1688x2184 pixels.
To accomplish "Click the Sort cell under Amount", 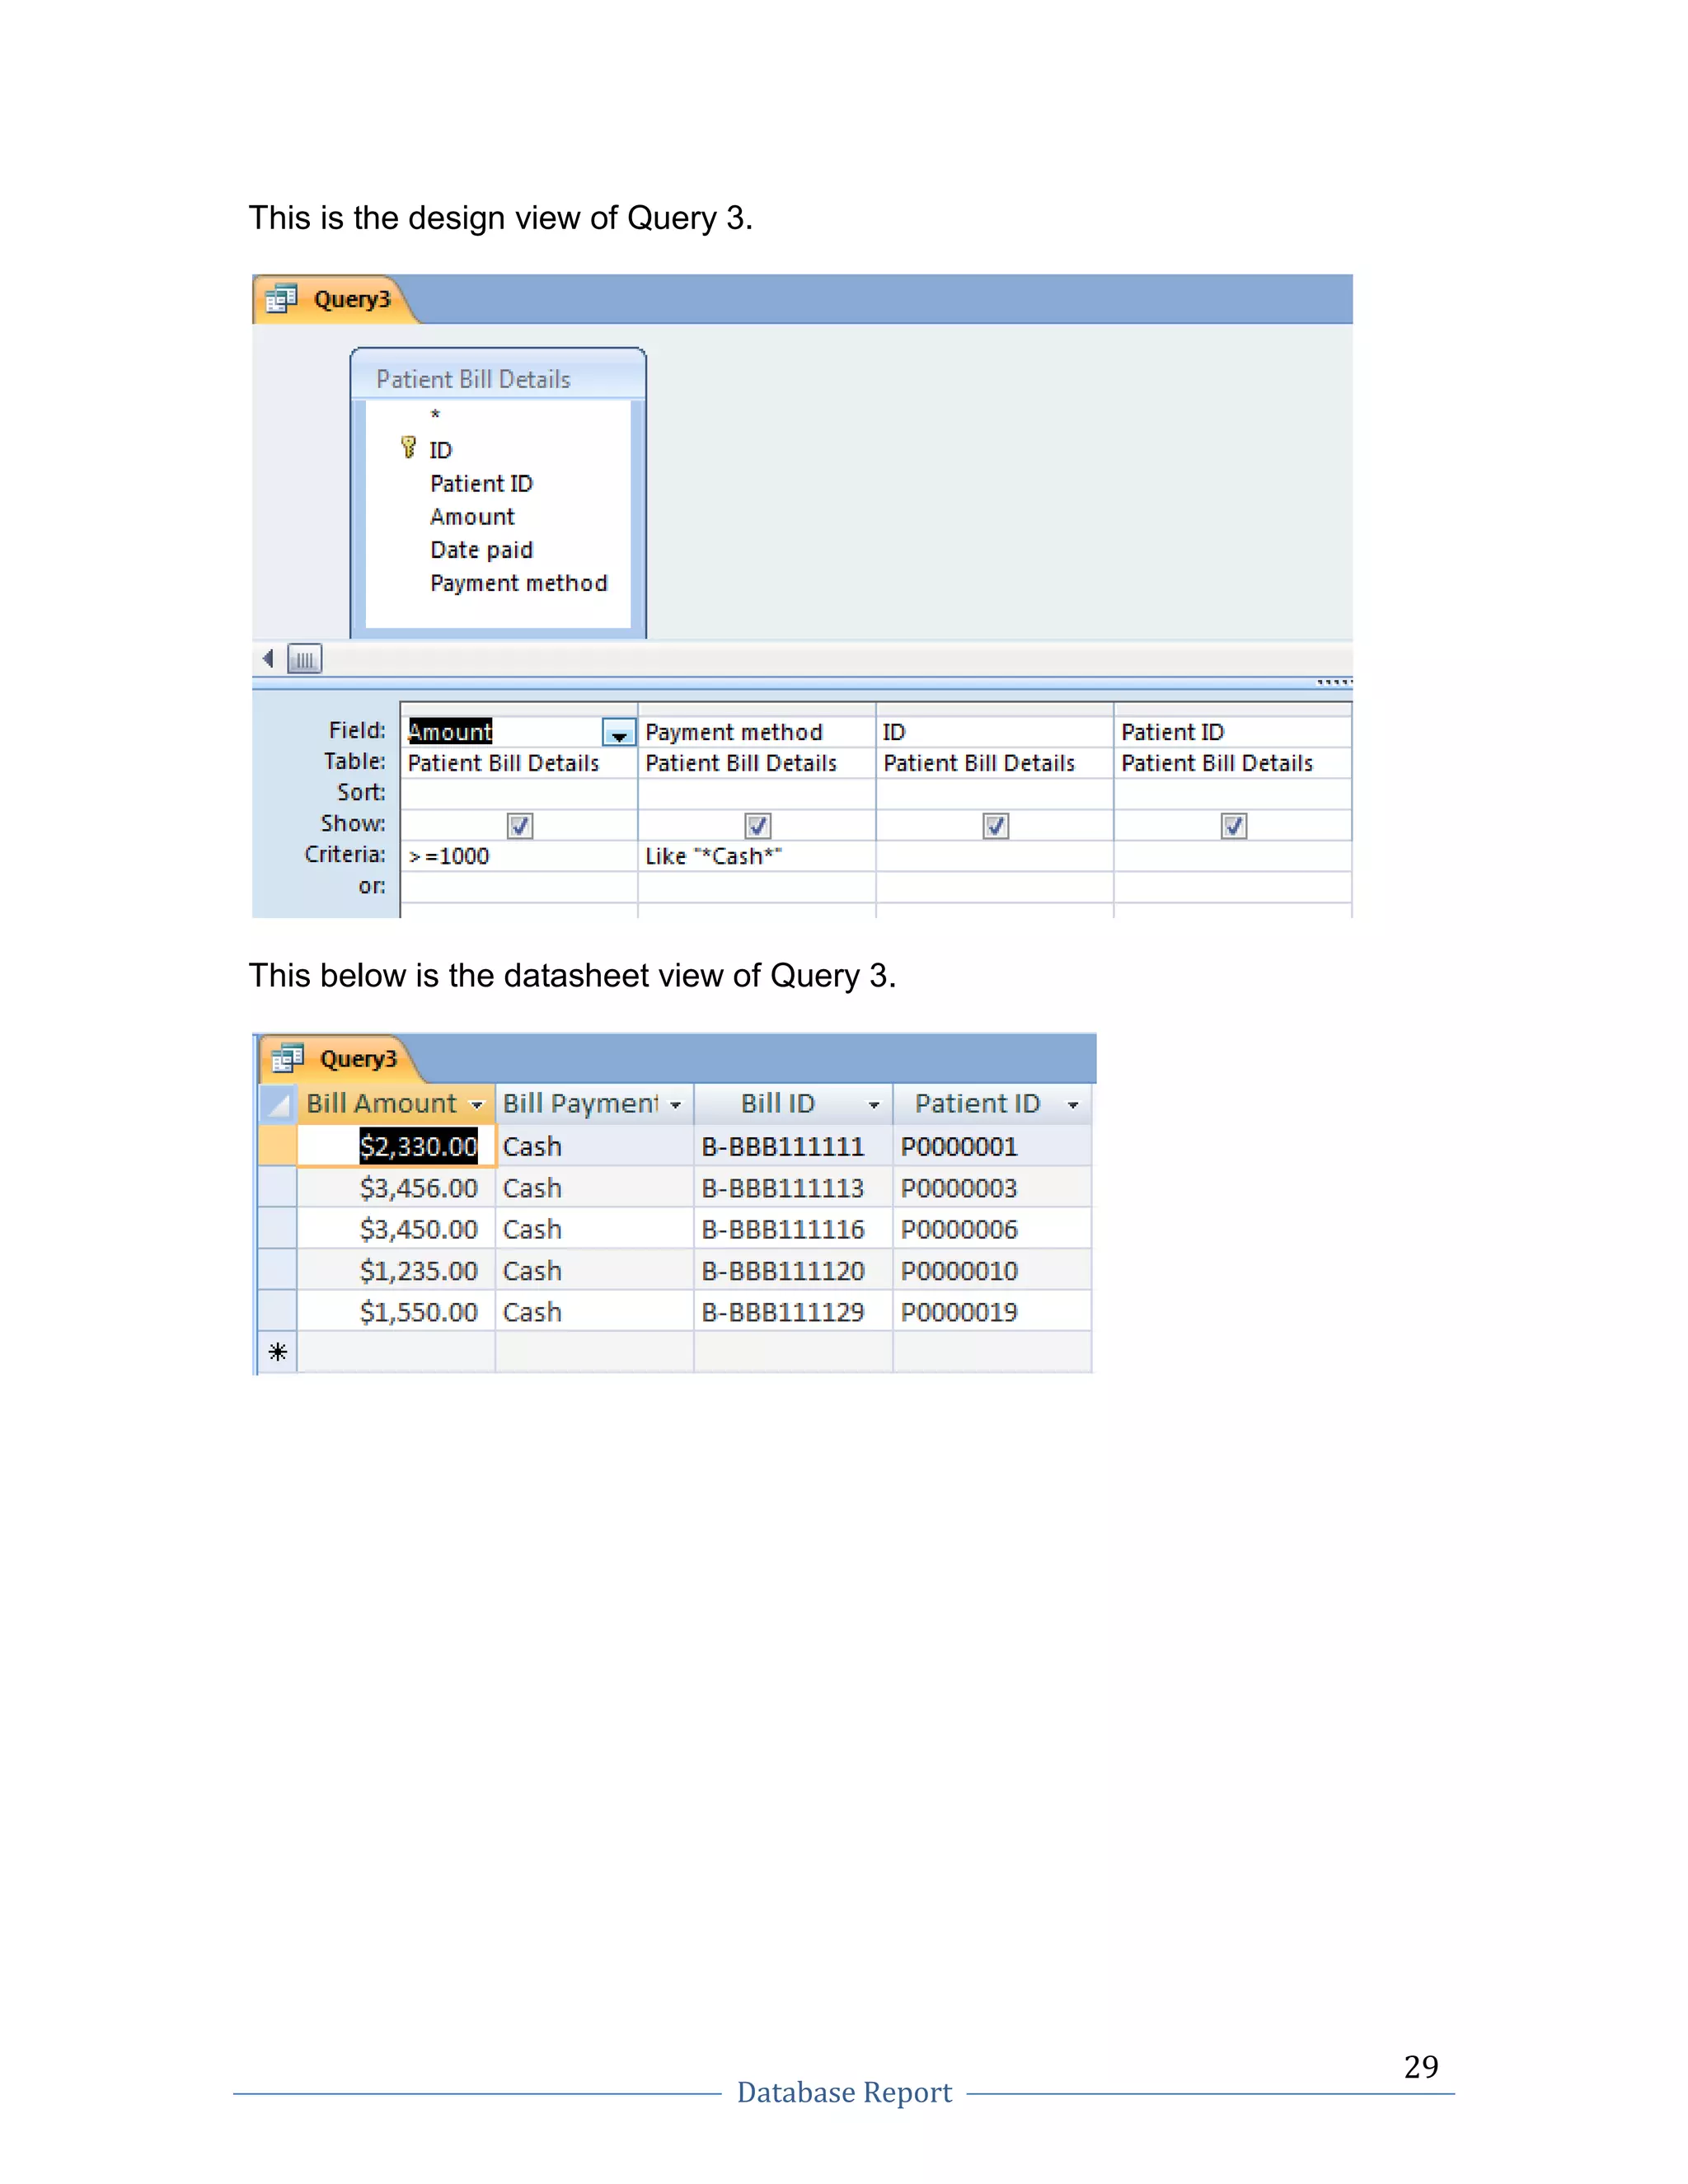I will click(519, 793).
